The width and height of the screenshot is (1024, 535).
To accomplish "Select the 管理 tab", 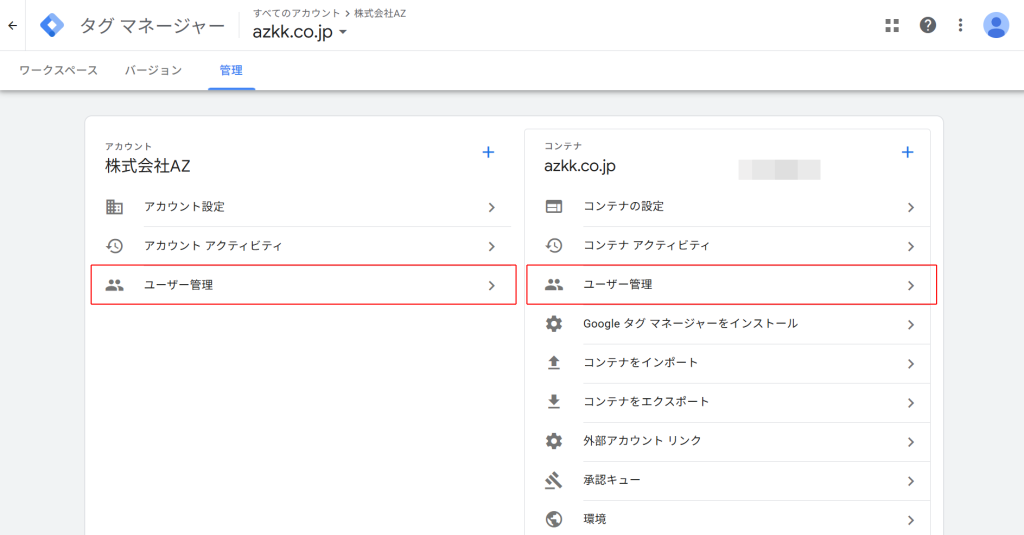I will (x=231, y=70).
